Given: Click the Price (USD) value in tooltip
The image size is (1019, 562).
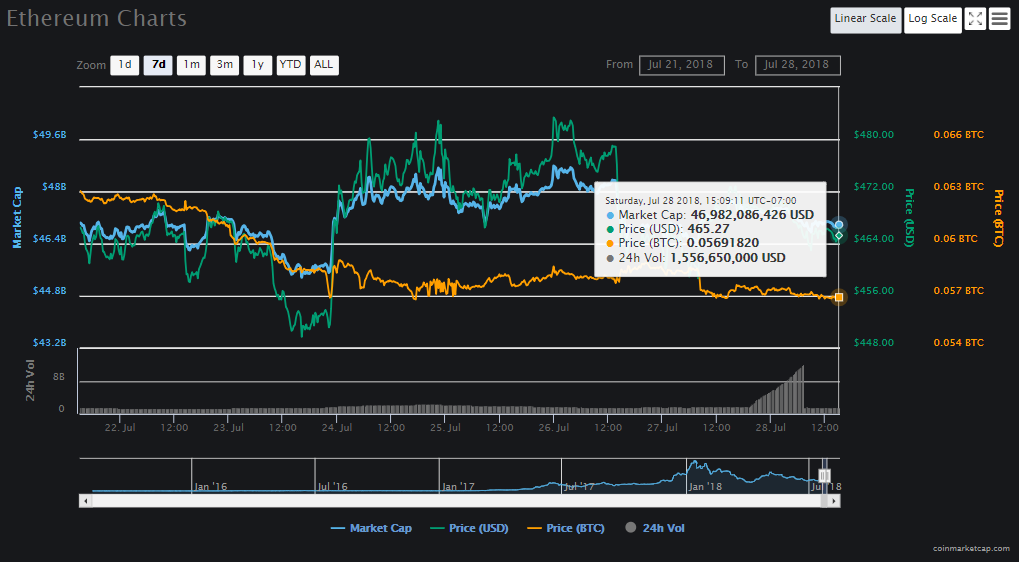Looking at the screenshot, I should tap(708, 229).
